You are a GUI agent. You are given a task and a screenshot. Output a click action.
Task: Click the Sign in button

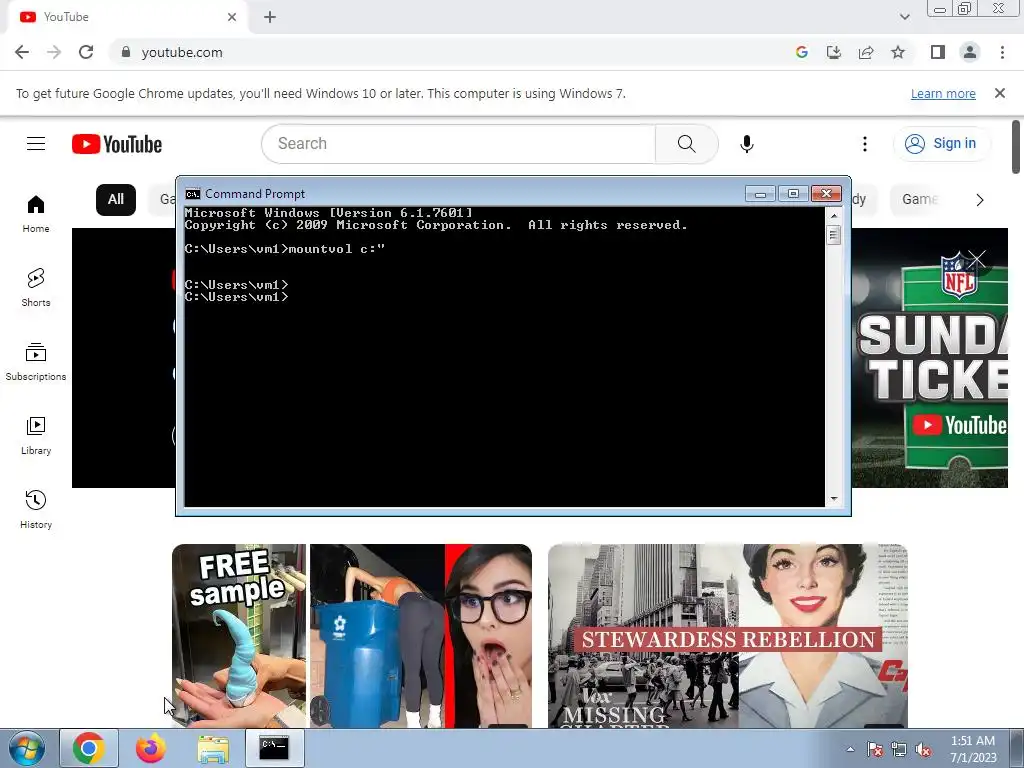(x=941, y=144)
